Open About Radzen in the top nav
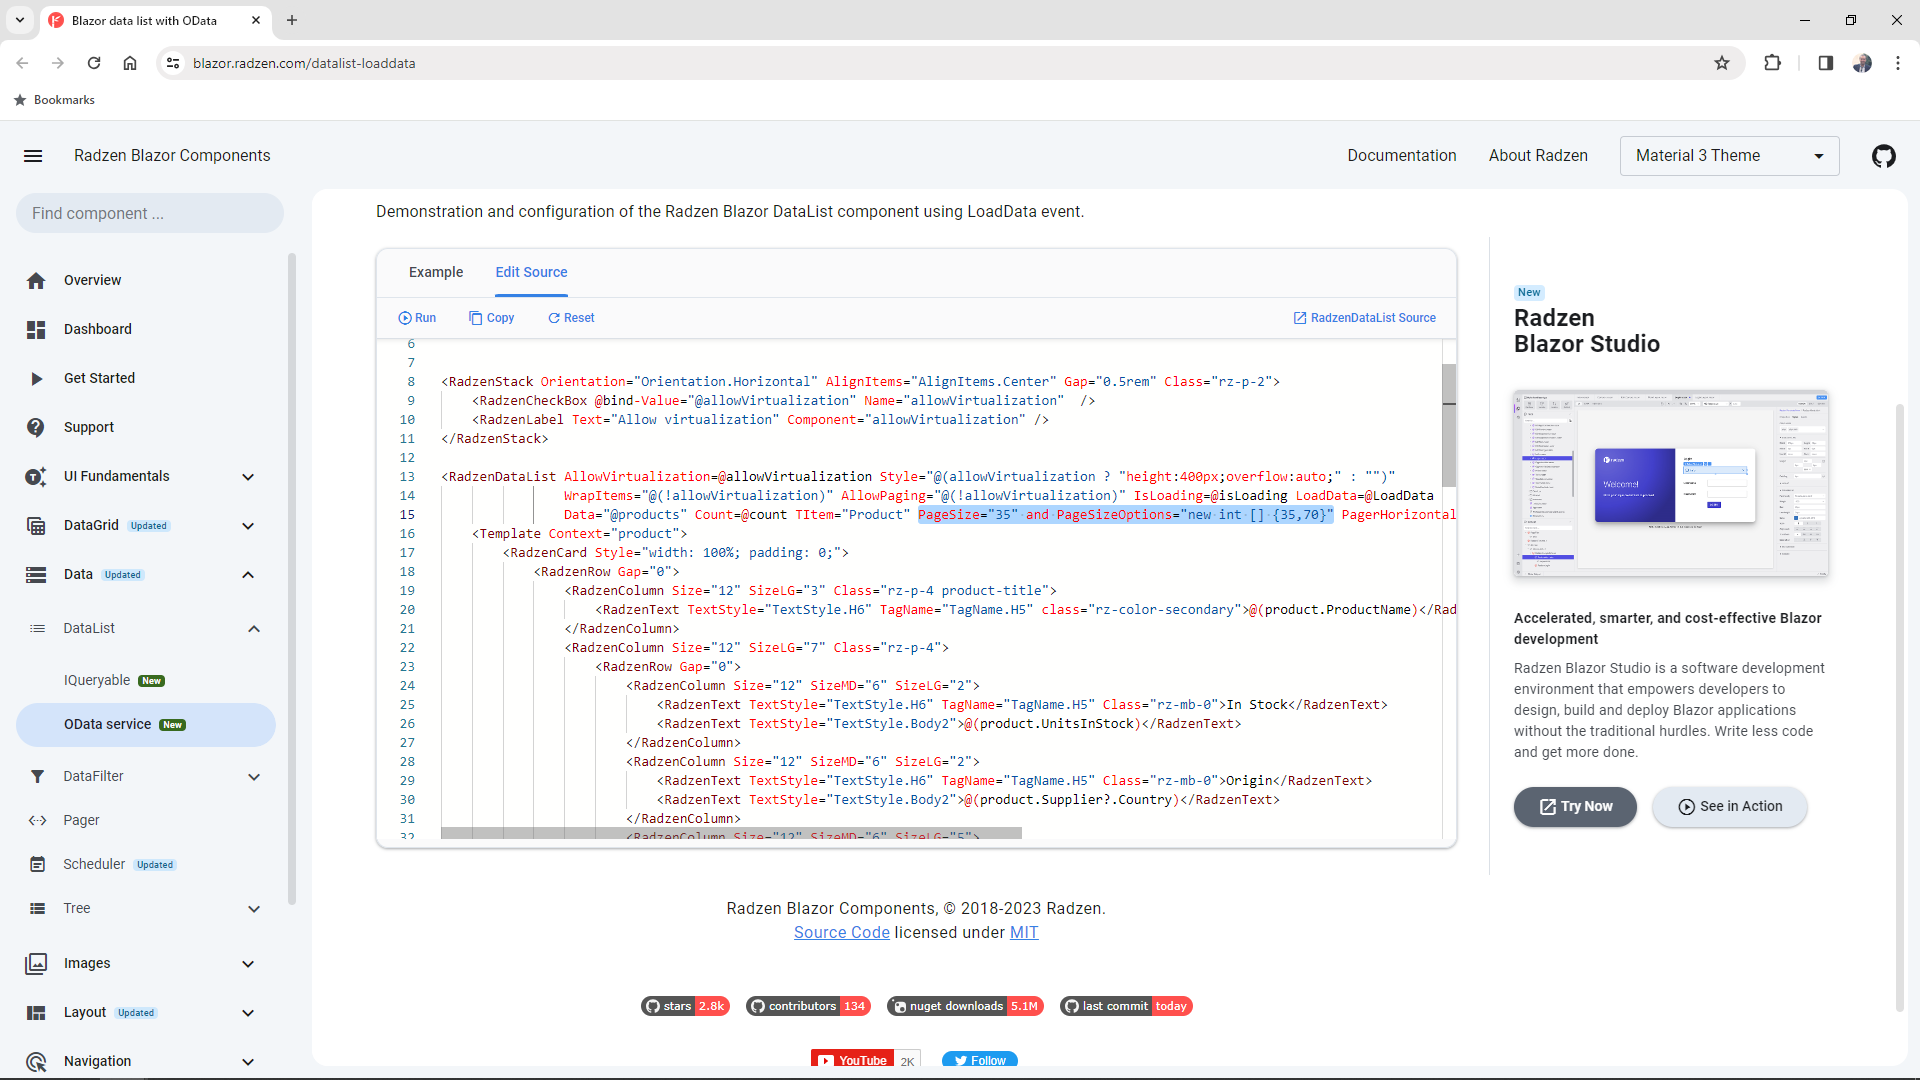Image resolution: width=1920 pixels, height=1080 pixels. [x=1538, y=156]
